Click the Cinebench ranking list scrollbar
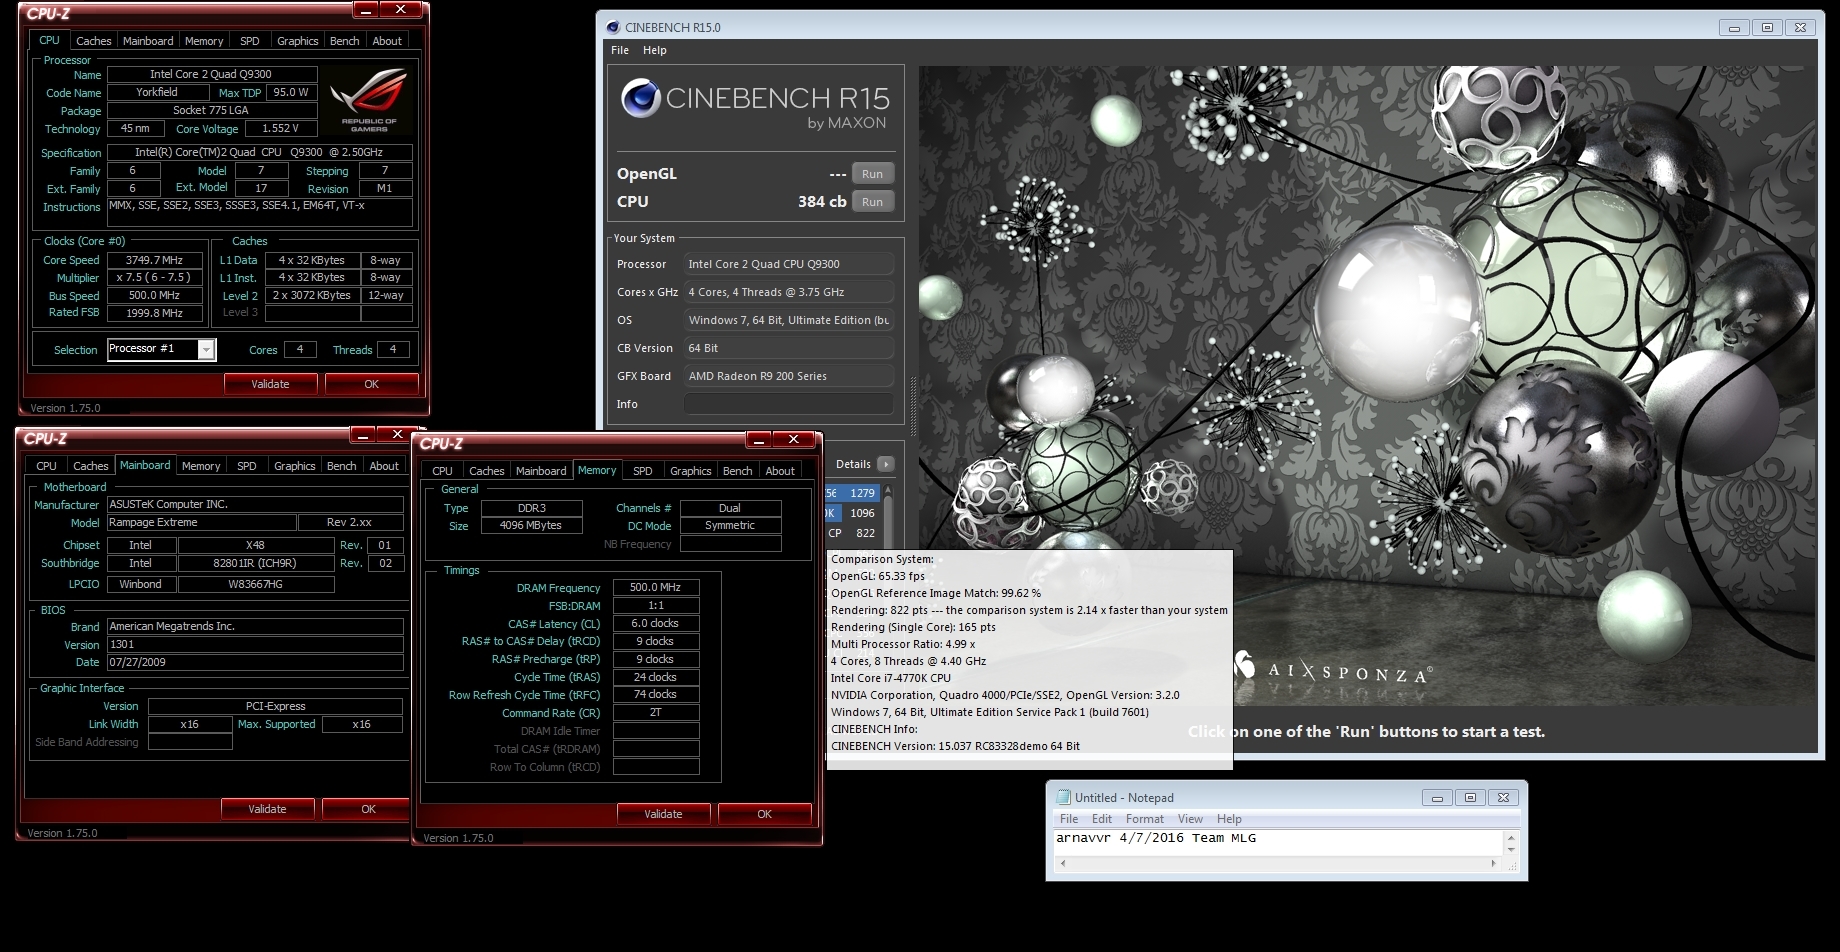Viewport: 1840px width, 952px height. pos(887,515)
